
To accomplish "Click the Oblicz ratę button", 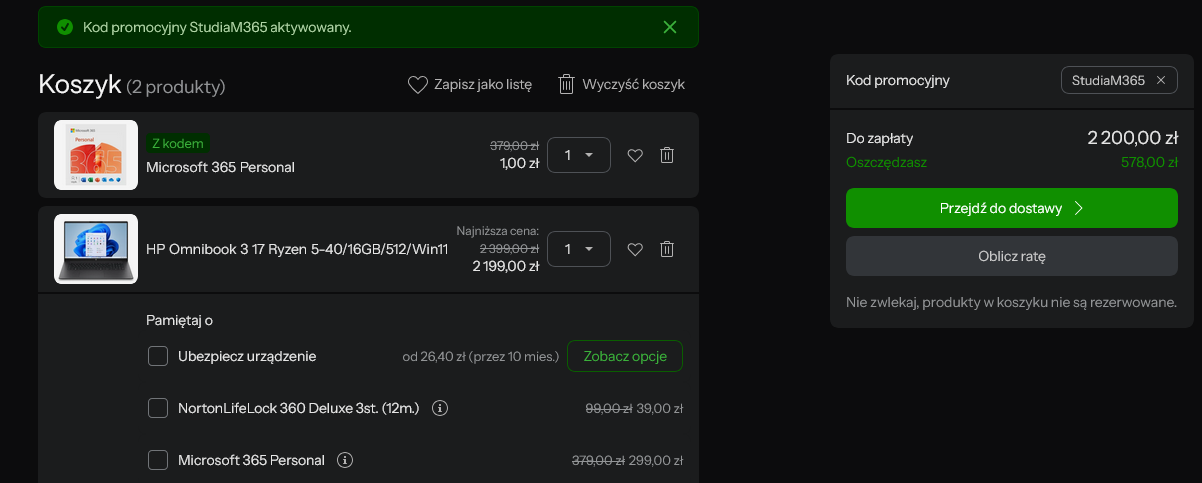I will (x=1012, y=256).
